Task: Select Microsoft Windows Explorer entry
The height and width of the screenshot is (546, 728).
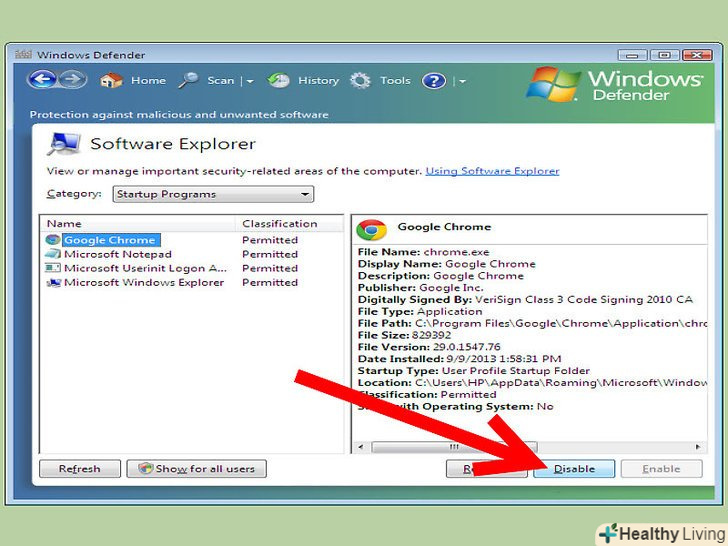Action: click(144, 282)
